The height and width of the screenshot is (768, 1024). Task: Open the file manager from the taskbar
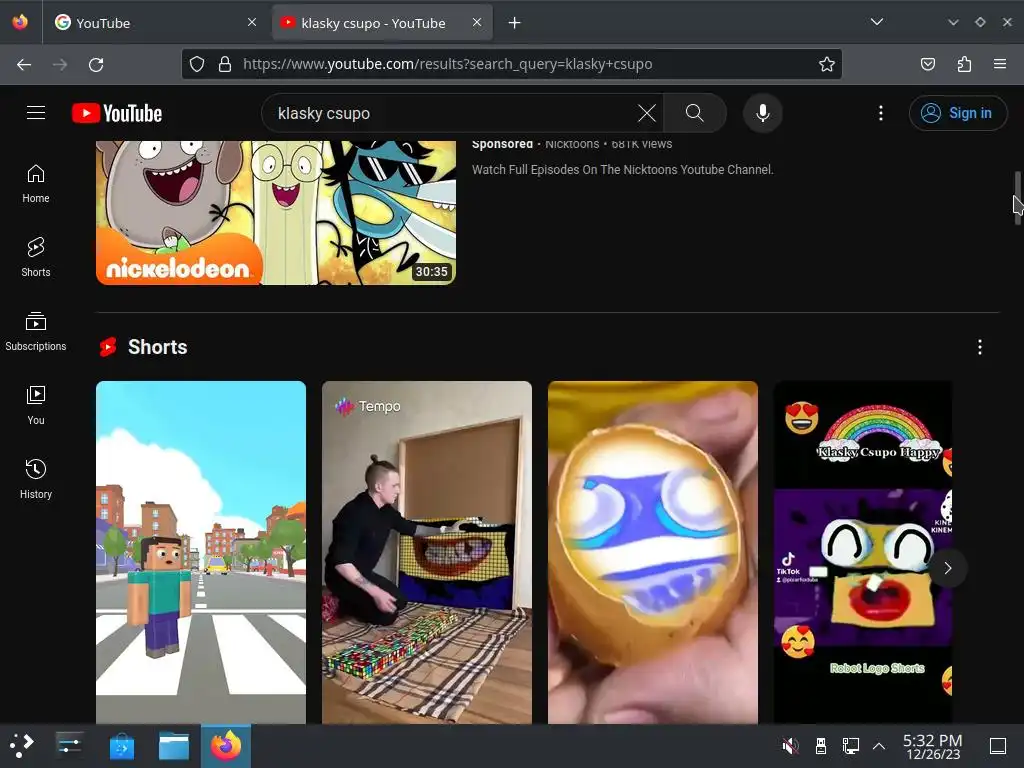pos(174,746)
